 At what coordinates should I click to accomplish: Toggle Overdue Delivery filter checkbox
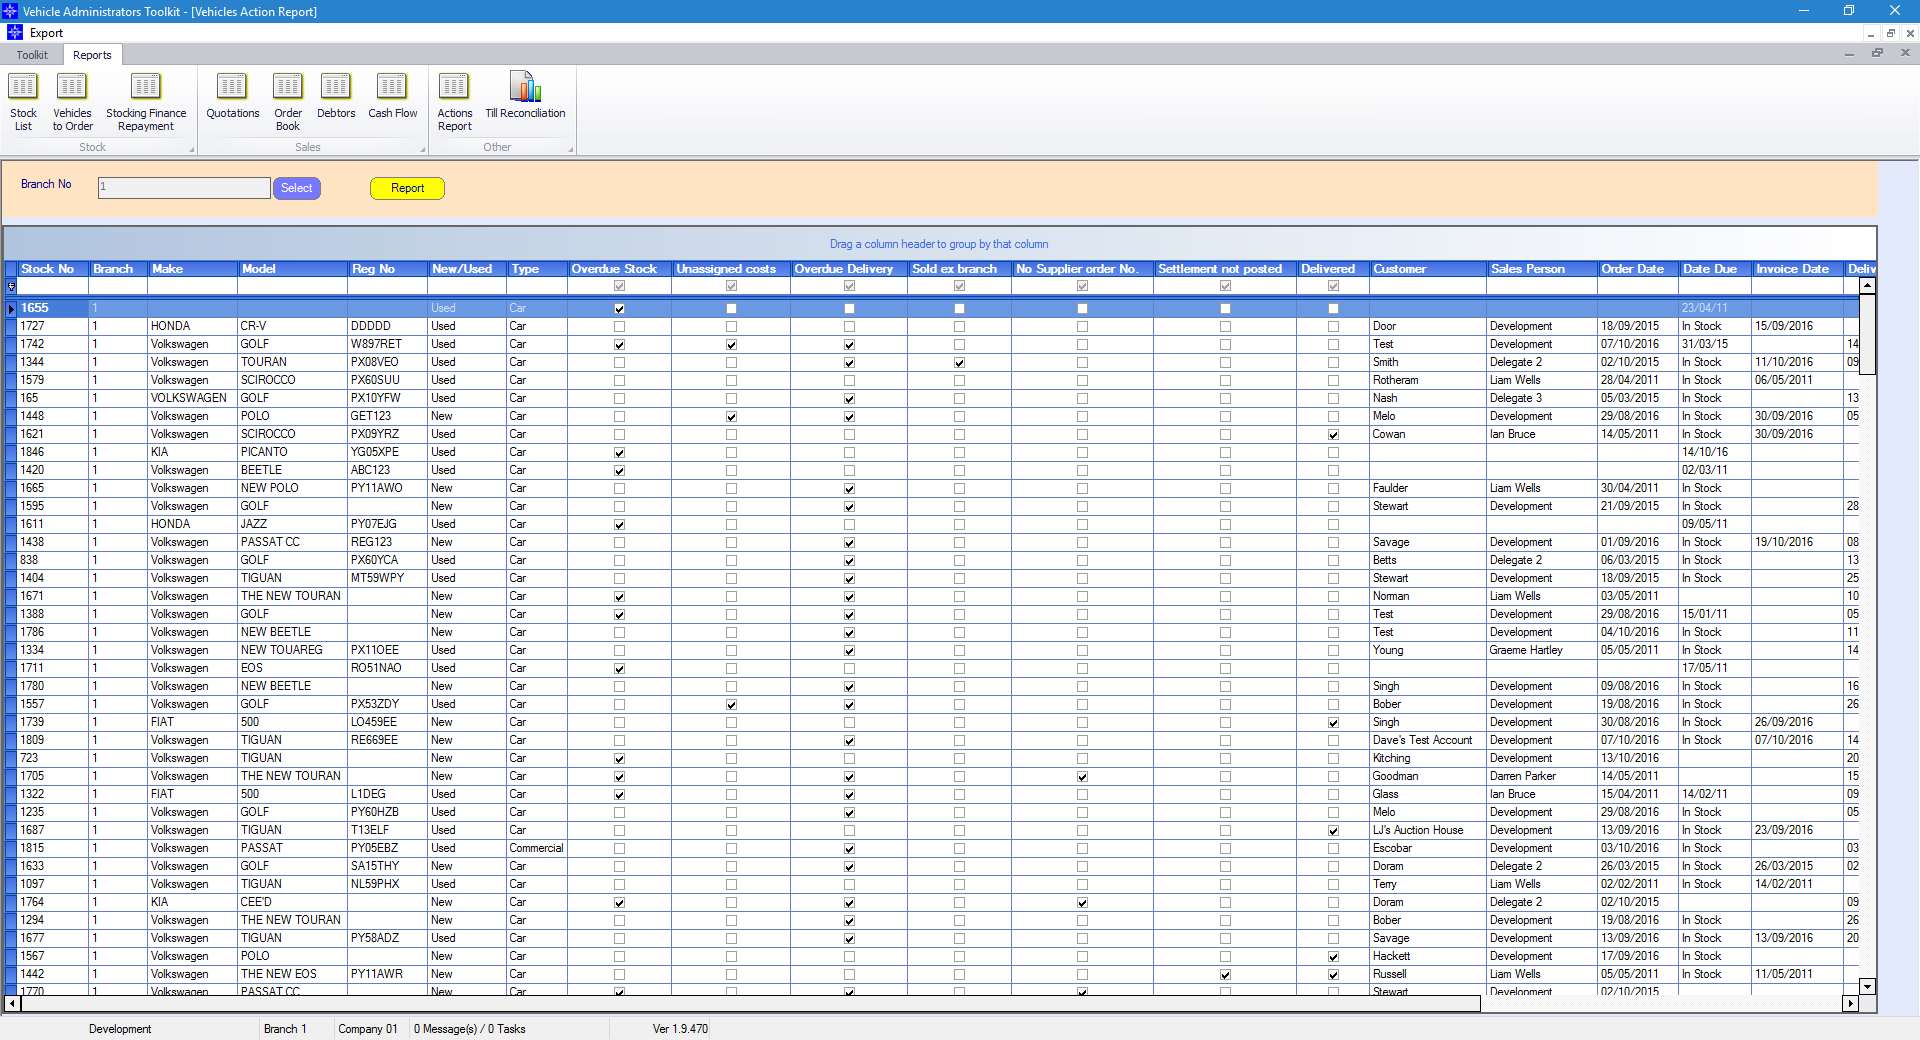click(x=849, y=286)
